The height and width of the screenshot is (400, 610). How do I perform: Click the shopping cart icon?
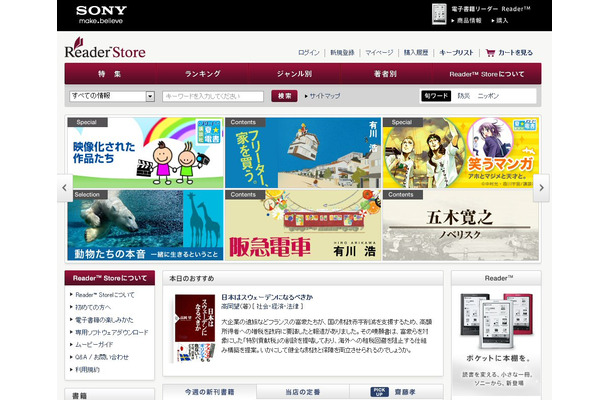[x=490, y=53]
